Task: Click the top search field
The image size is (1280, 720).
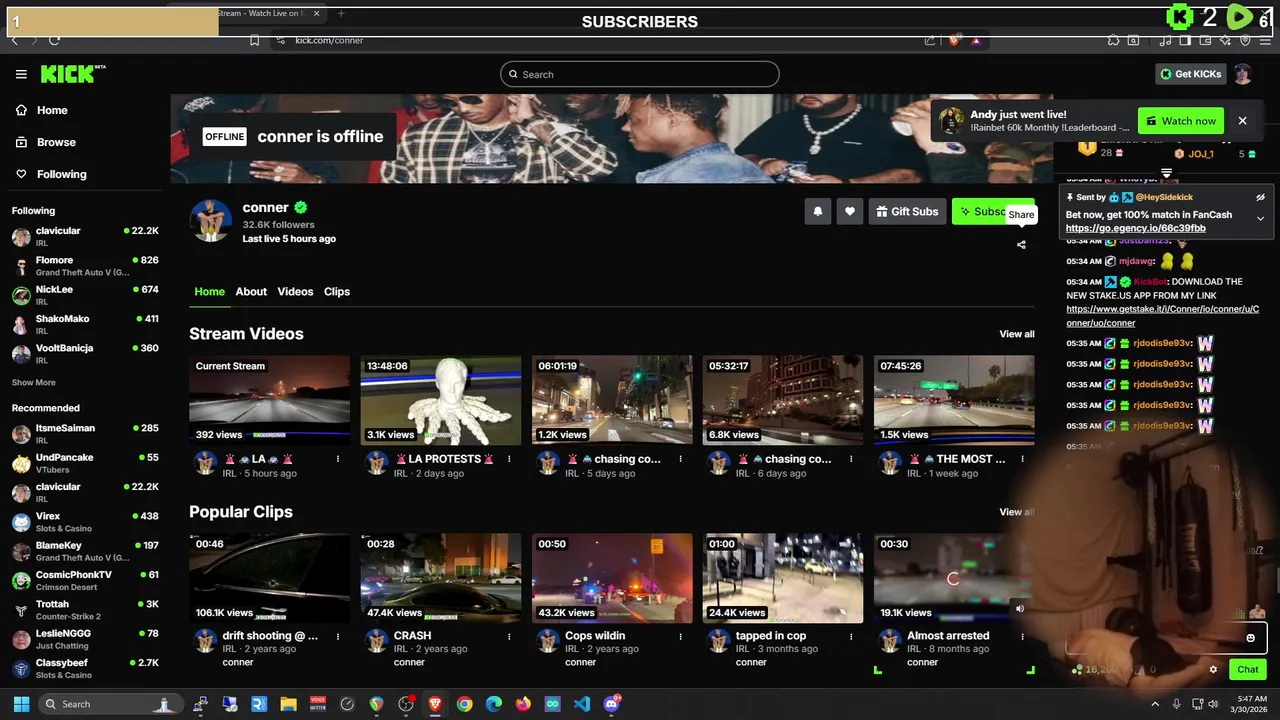Action: (x=639, y=74)
